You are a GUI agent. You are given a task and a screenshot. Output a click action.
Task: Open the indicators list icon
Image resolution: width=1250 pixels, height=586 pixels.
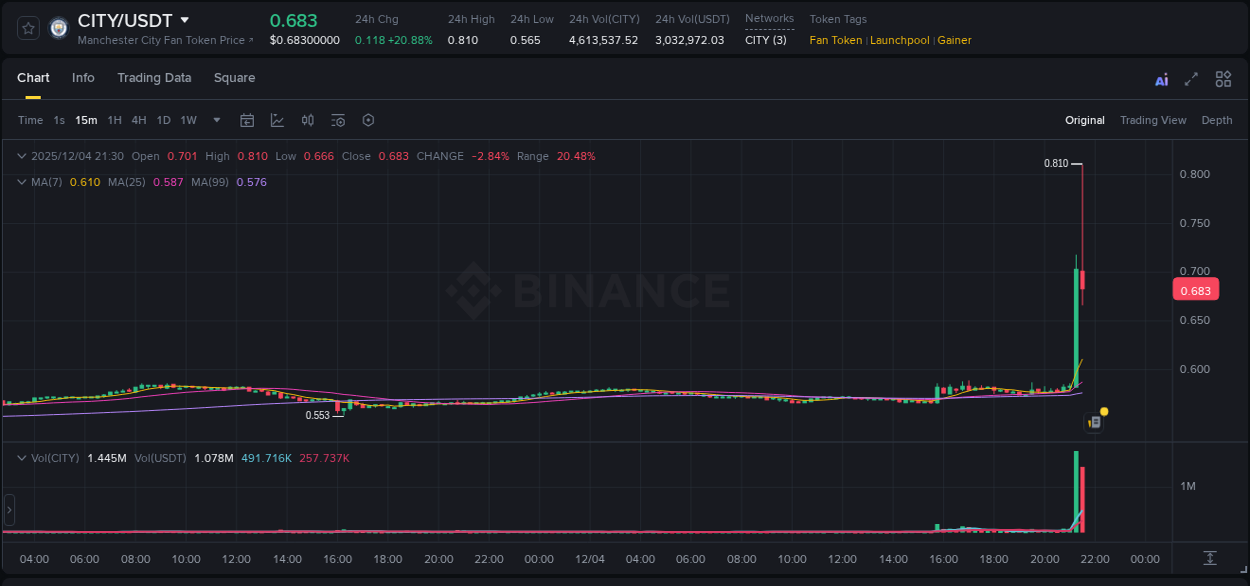pos(338,120)
